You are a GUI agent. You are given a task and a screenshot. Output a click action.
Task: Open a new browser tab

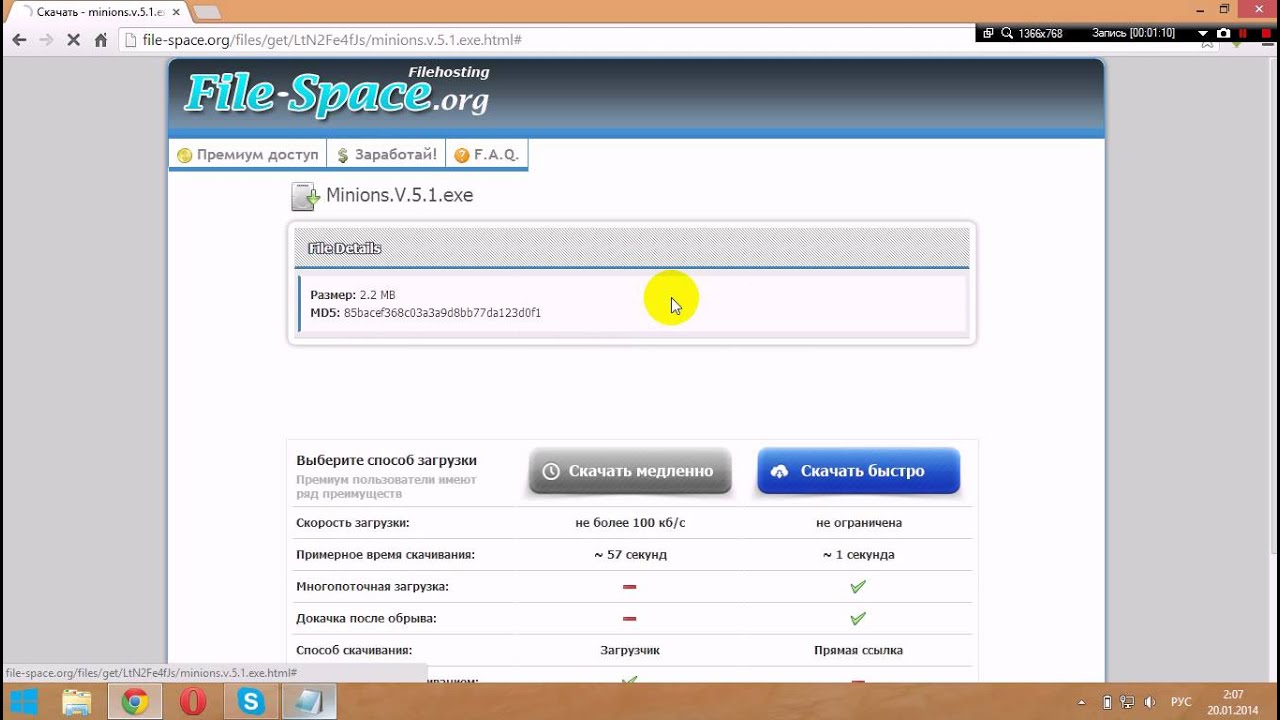point(205,12)
